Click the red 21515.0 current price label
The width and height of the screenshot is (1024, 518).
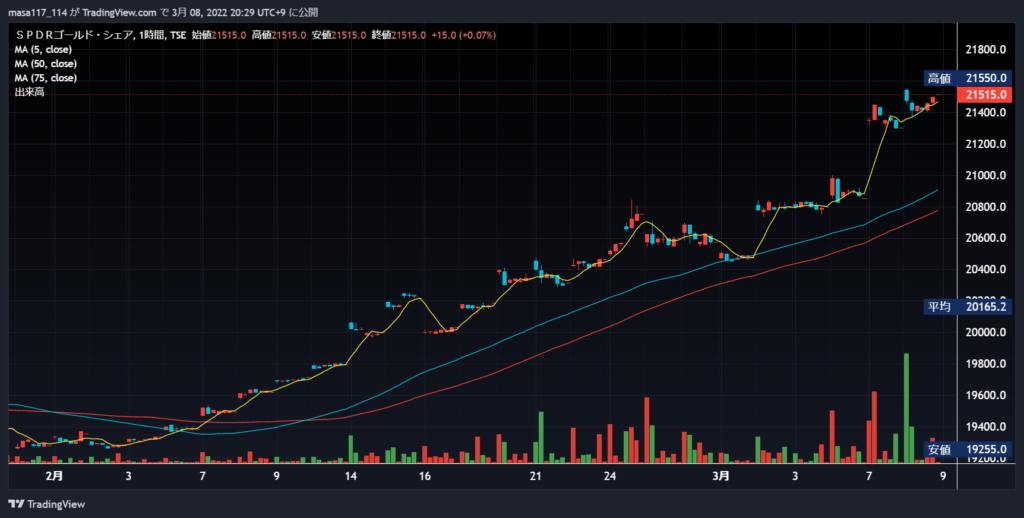click(x=985, y=95)
